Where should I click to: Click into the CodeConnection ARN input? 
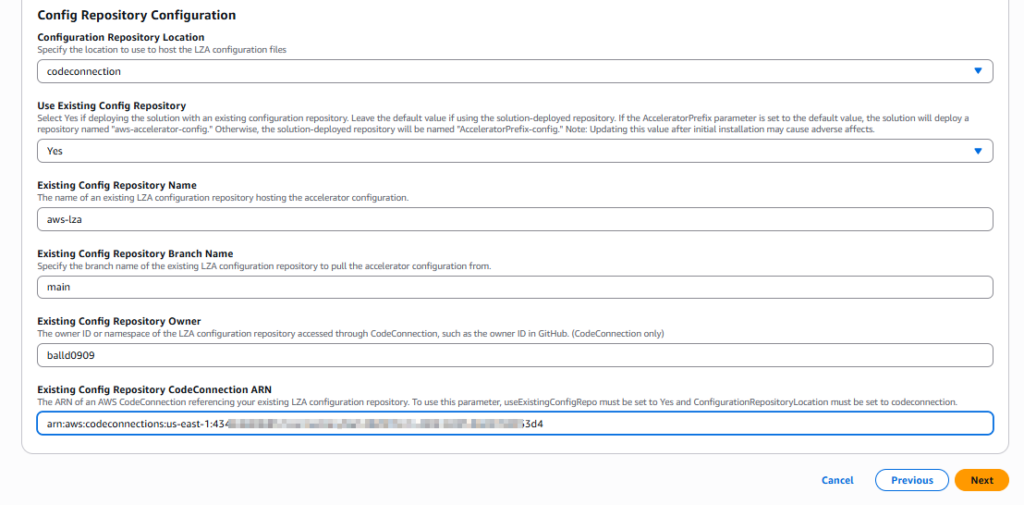click(514, 423)
